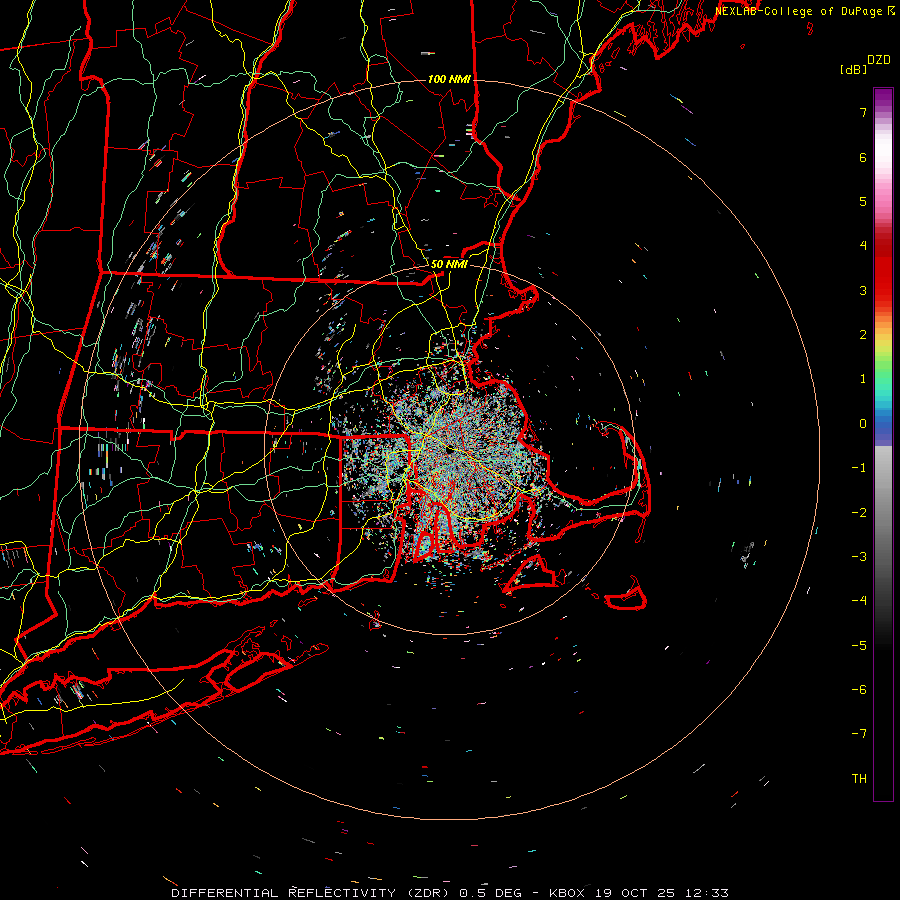Click the -1 value on the color scale
Image resolution: width=900 pixels, height=900 pixels.
859,468
